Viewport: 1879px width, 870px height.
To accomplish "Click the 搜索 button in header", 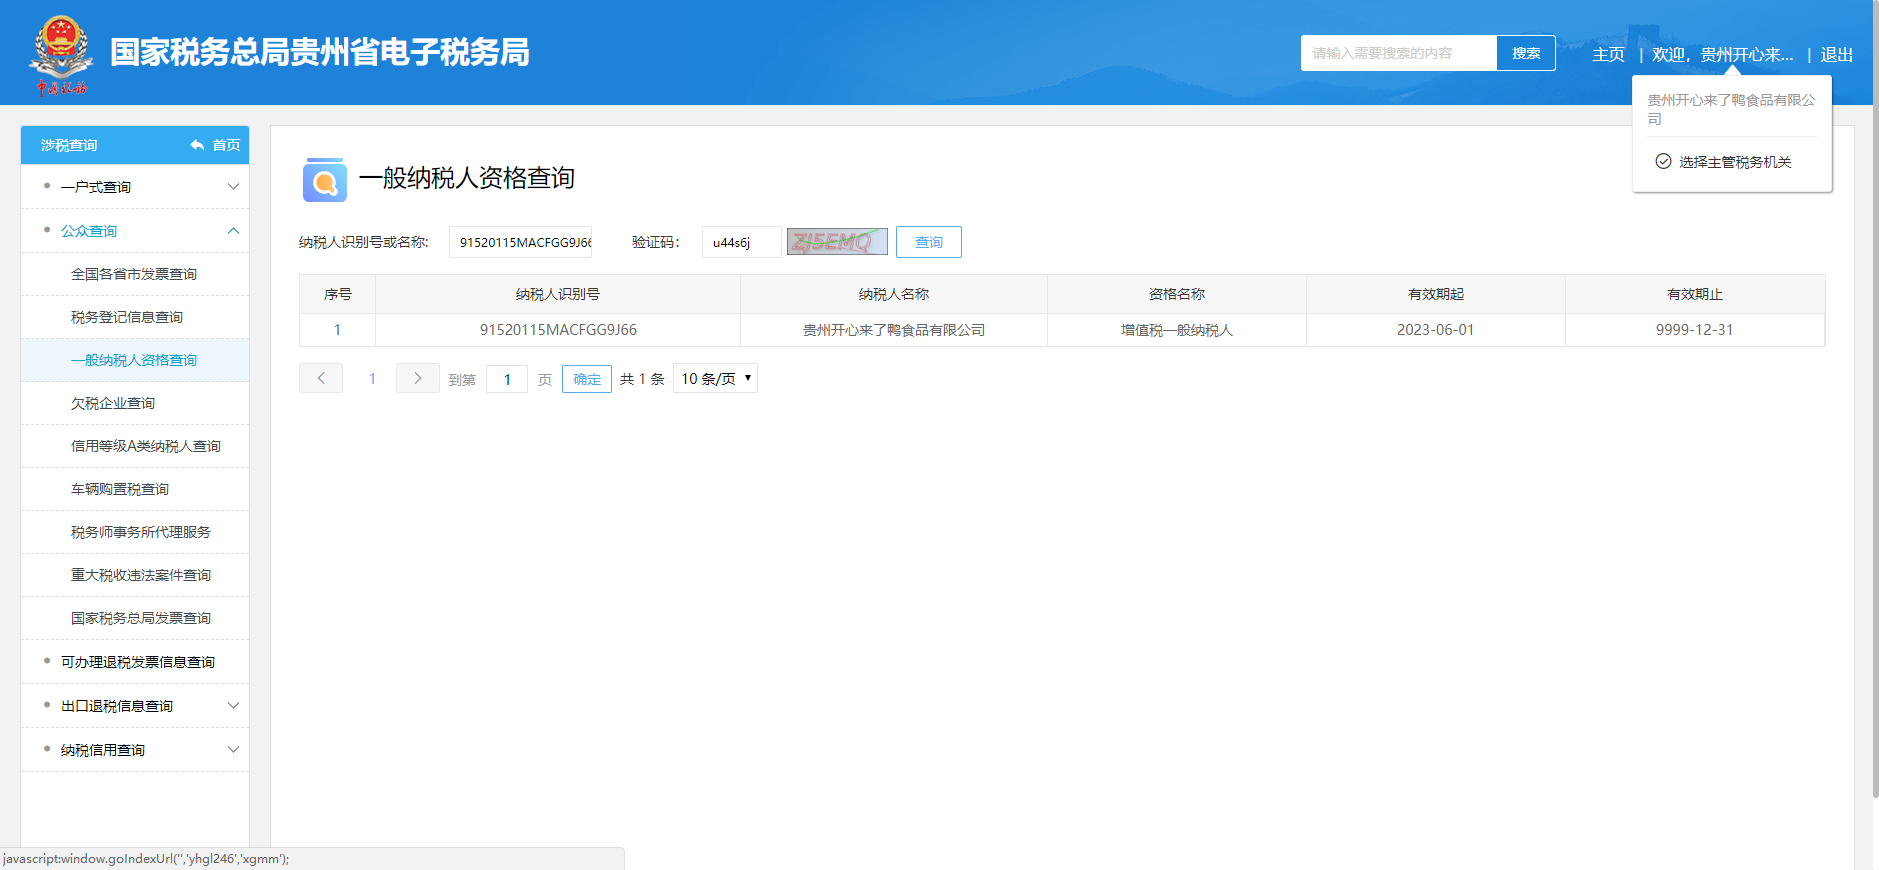I will (1525, 53).
